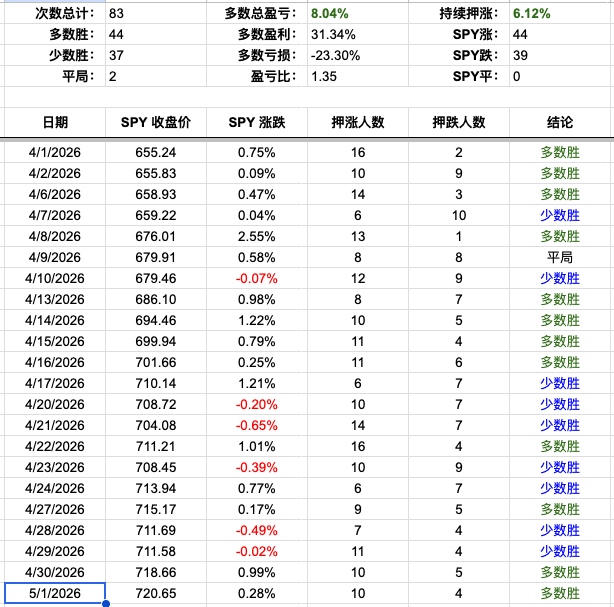Select 多数胜 result on 4/22/2026 row
Viewport: 614px width, 607px height.
[560, 446]
